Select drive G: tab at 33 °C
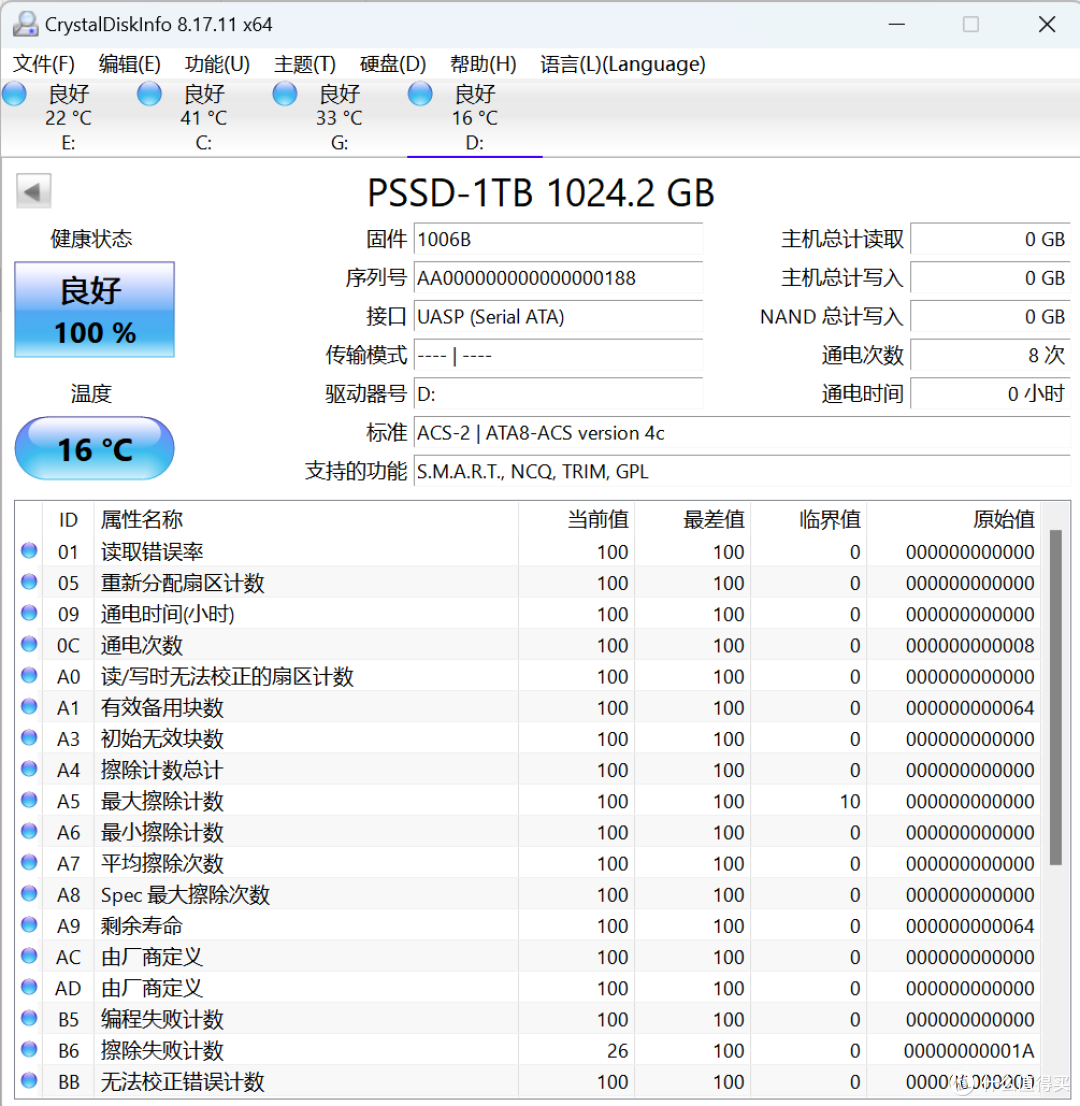Image resolution: width=1080 pixels, height=1106 pixels. [339, 118]
